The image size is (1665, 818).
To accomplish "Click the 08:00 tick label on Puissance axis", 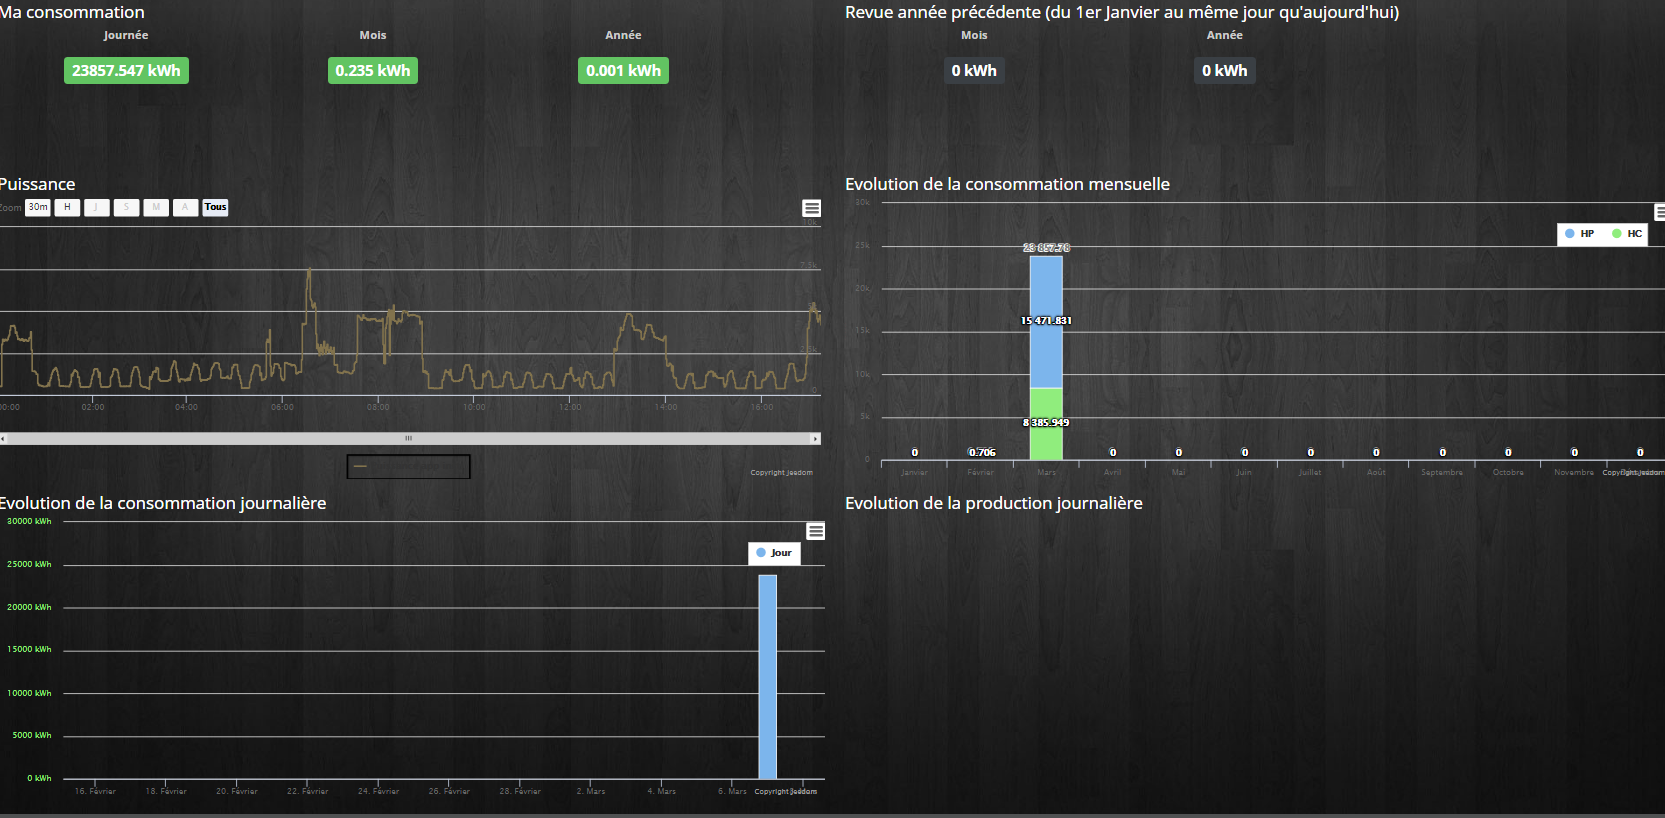I will click(x=378, y=407).
